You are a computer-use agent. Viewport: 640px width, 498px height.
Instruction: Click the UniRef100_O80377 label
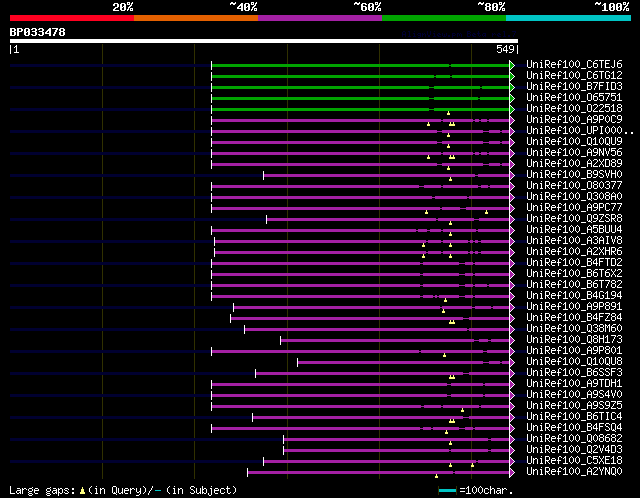[574, 185]
